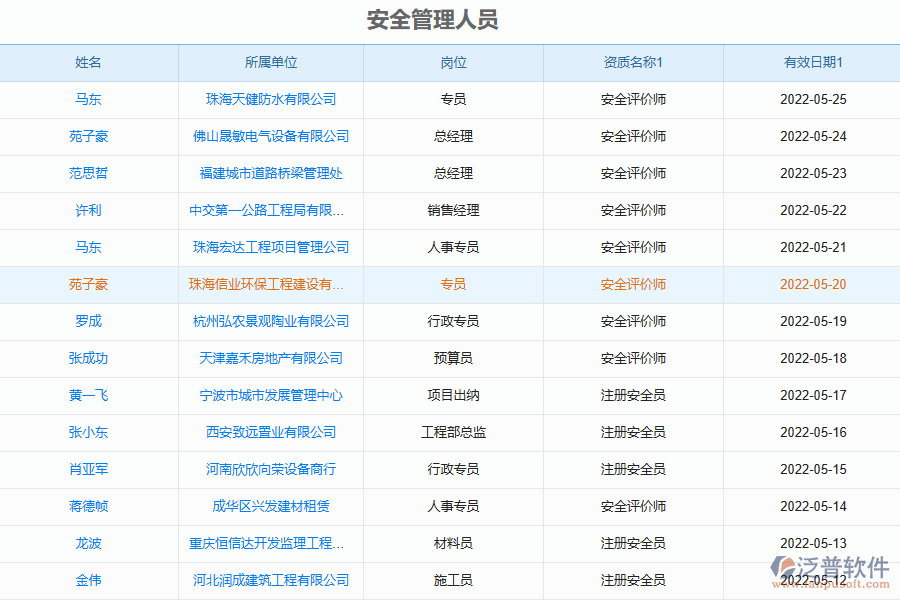
Task: Open 天津嘉禾房地产有限公司 link
Action: click(x=271, y=358)
